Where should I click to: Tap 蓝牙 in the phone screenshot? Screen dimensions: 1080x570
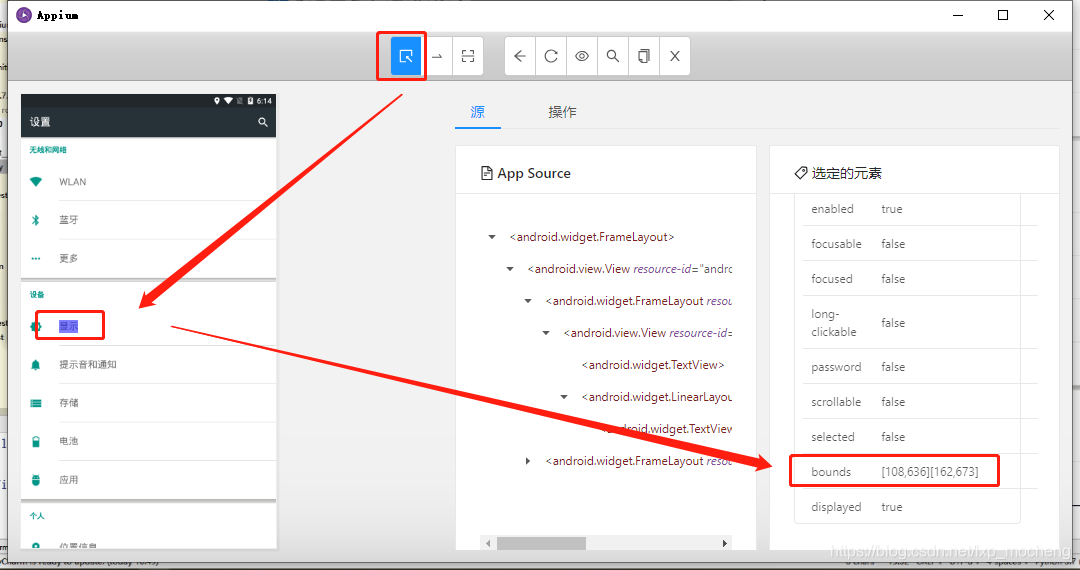[x=68, y=220]
